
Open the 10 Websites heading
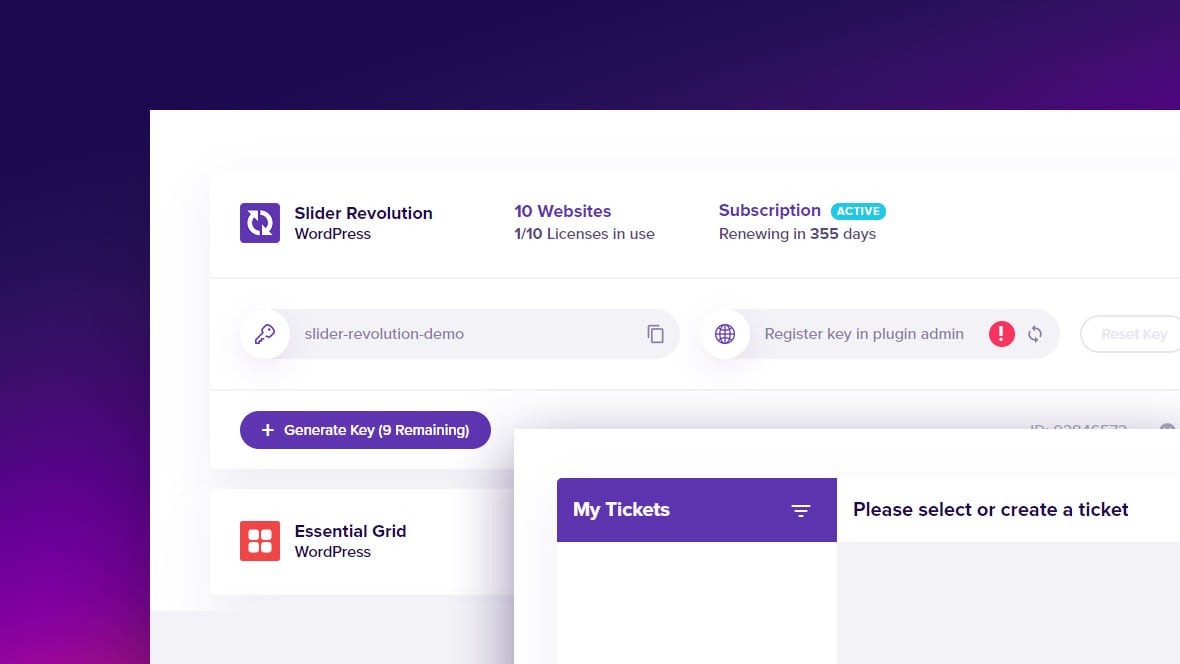click(x=562, y=212)
